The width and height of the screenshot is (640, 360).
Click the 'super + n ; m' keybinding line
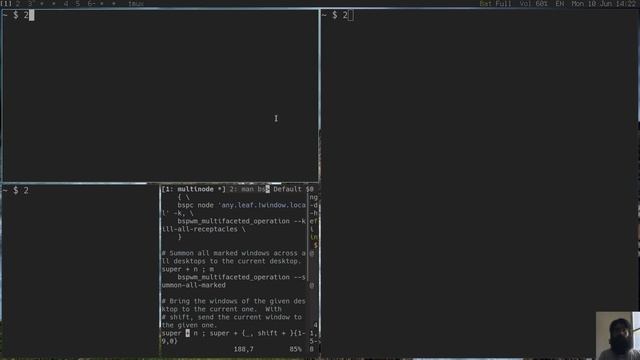point(188,269)
